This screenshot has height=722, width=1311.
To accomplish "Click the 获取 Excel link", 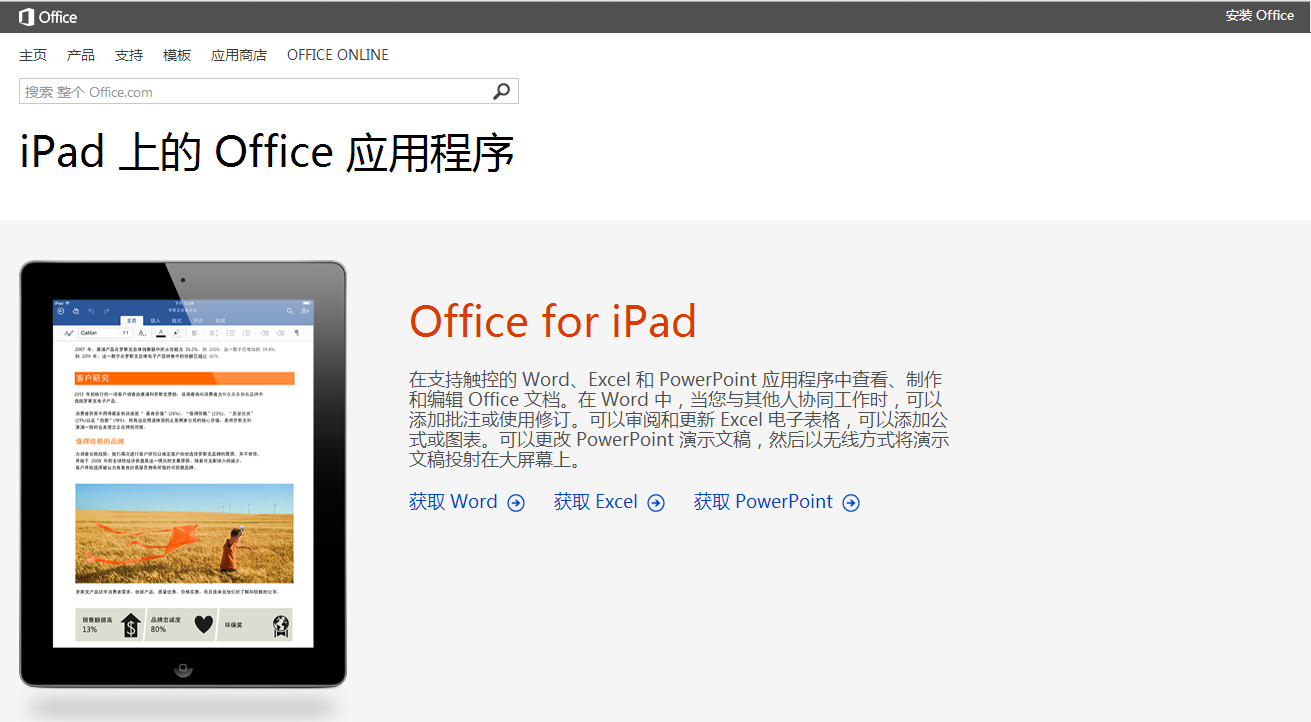I will [x=596, y=502].
